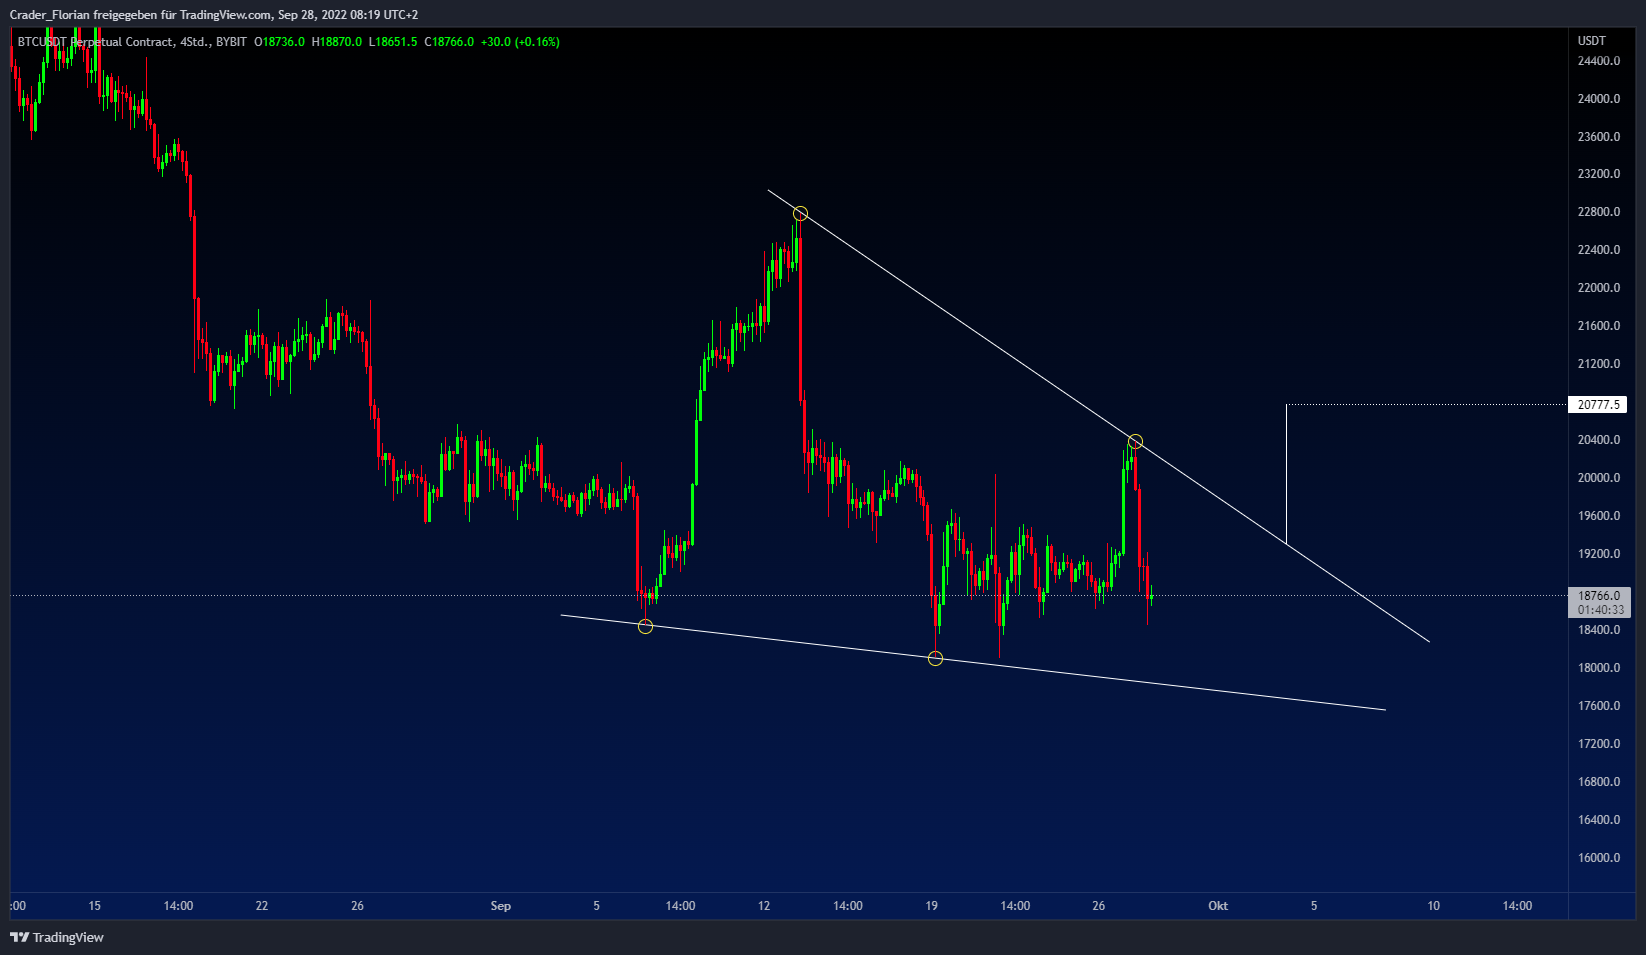
Task: Click the 24400.0 price axis label
Action: tap(1599, 61)
